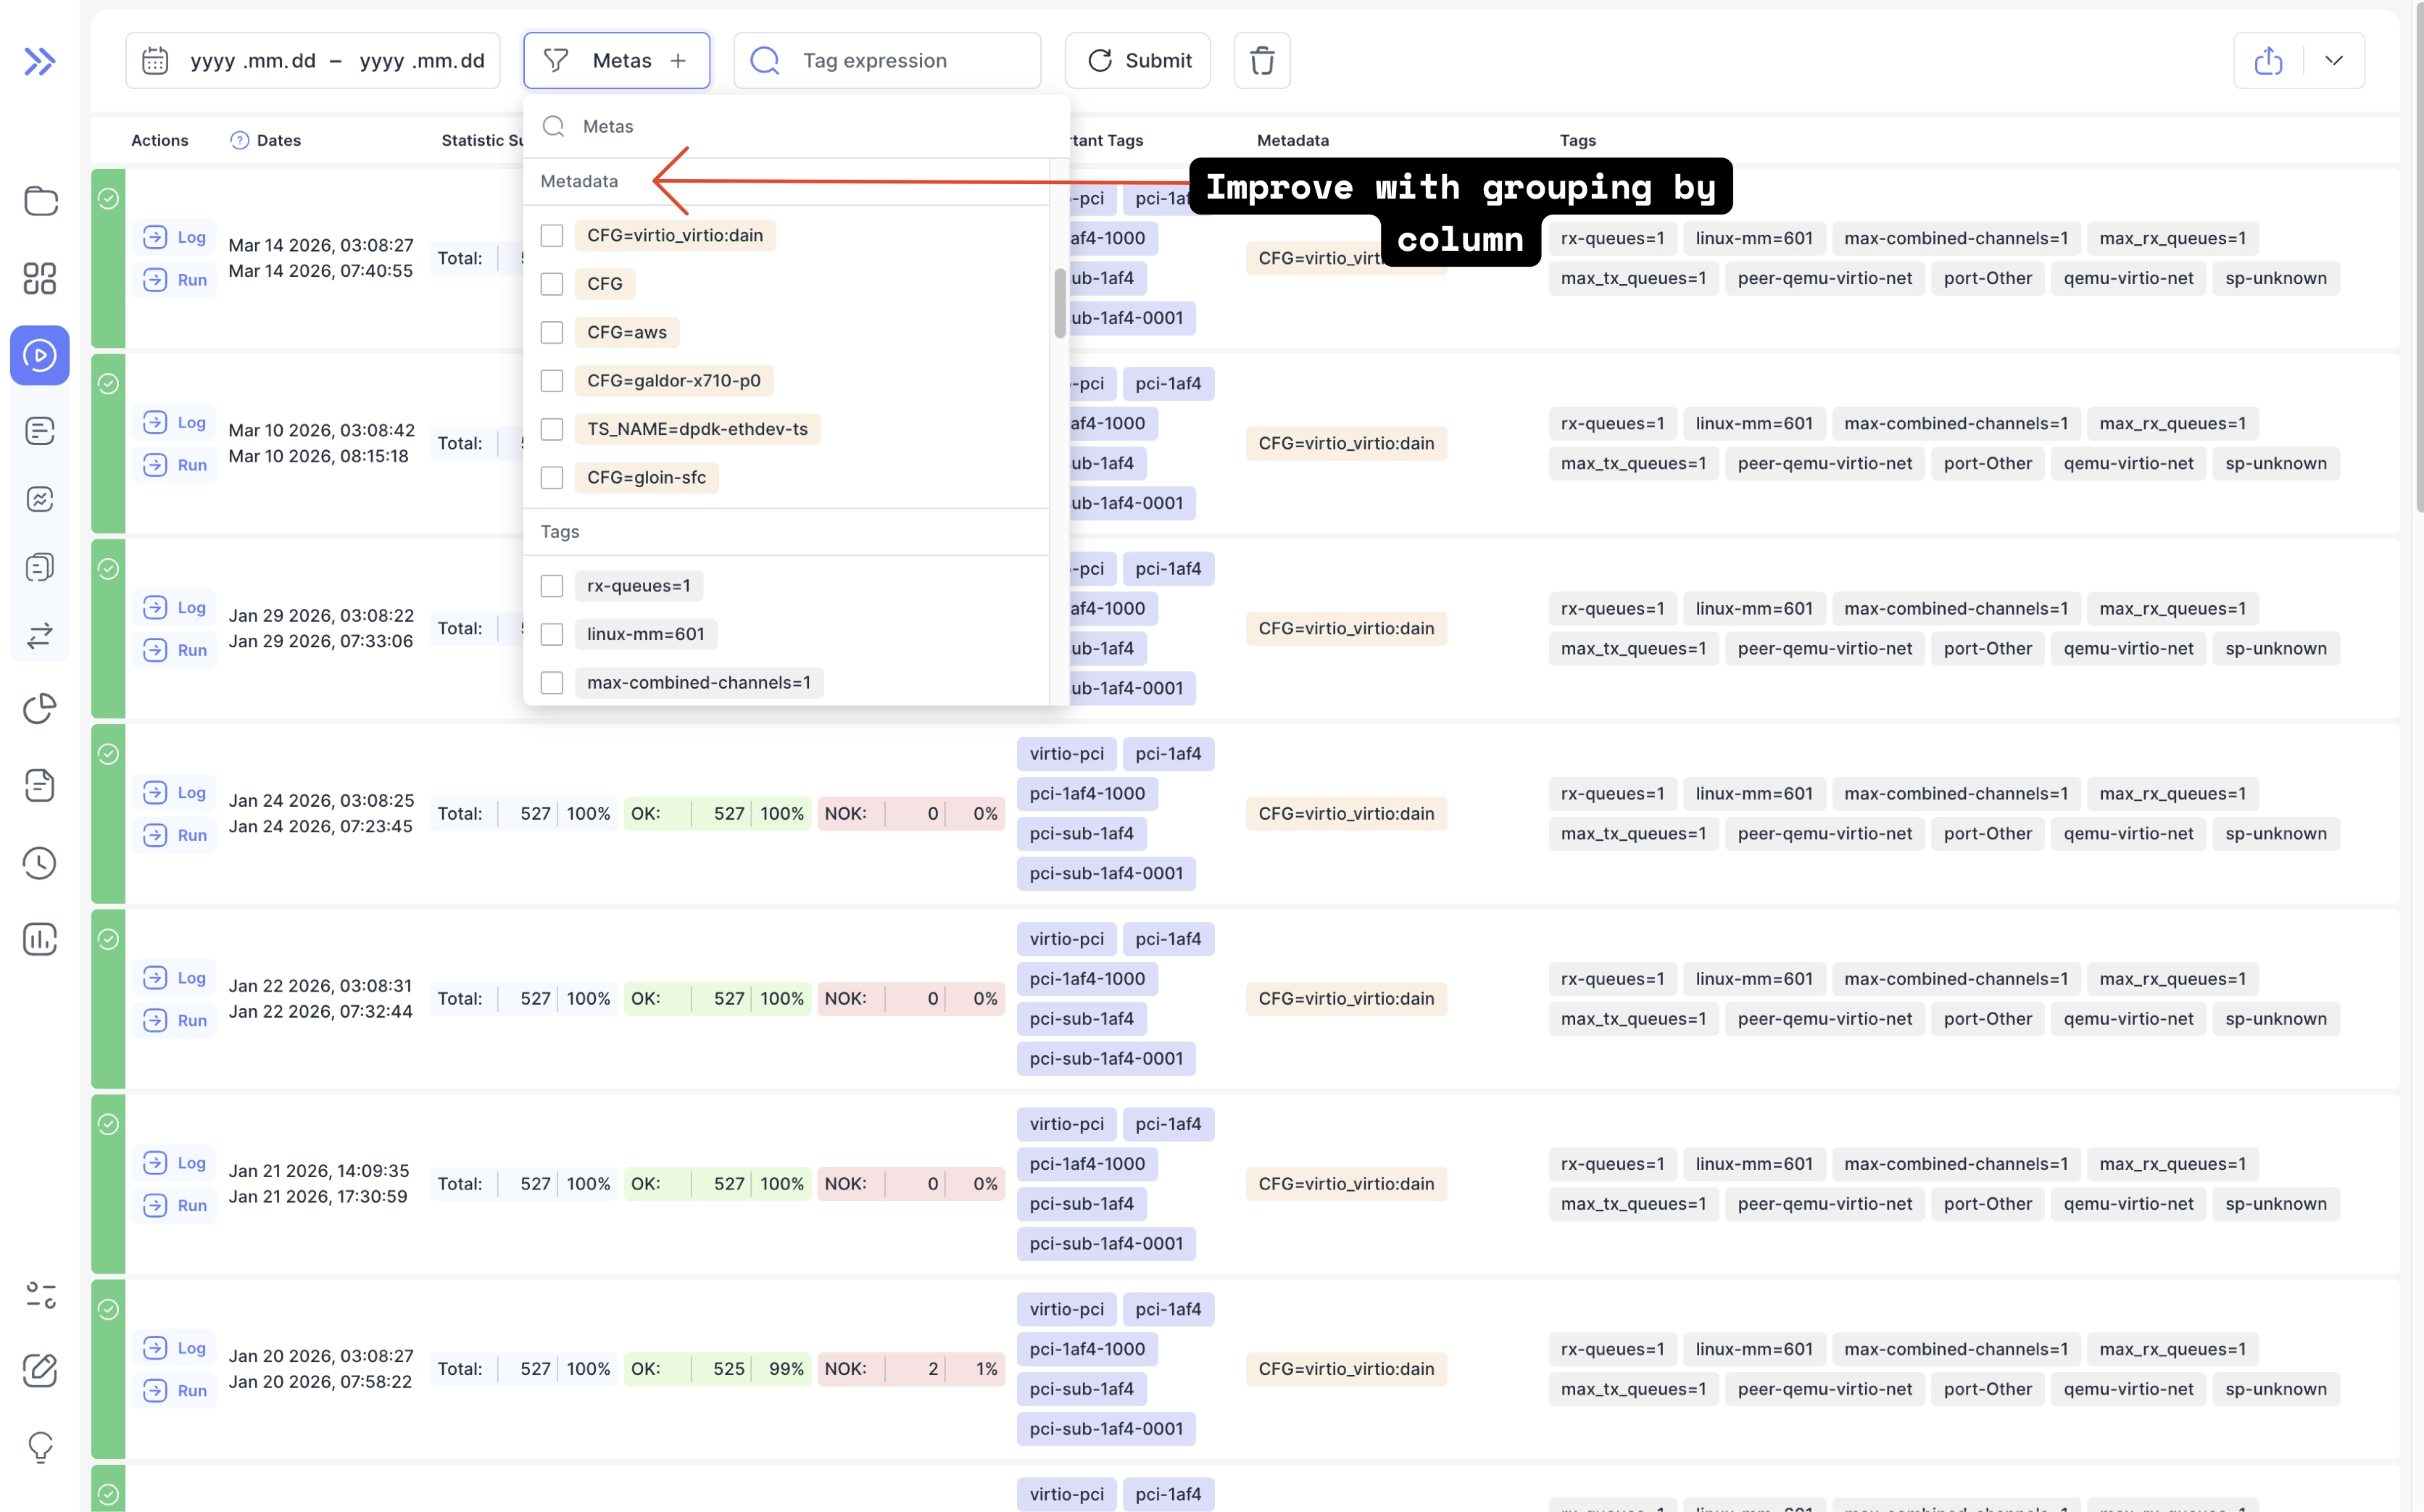Click the lightbulb icon in sidebar
The height and width of the screenshot is (1512, 2424).
pyautogui.click(x=39, y=1446)
